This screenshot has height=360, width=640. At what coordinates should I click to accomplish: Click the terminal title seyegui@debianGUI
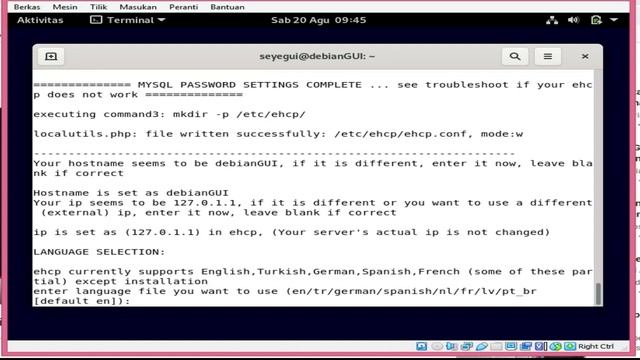click(317, 56)
